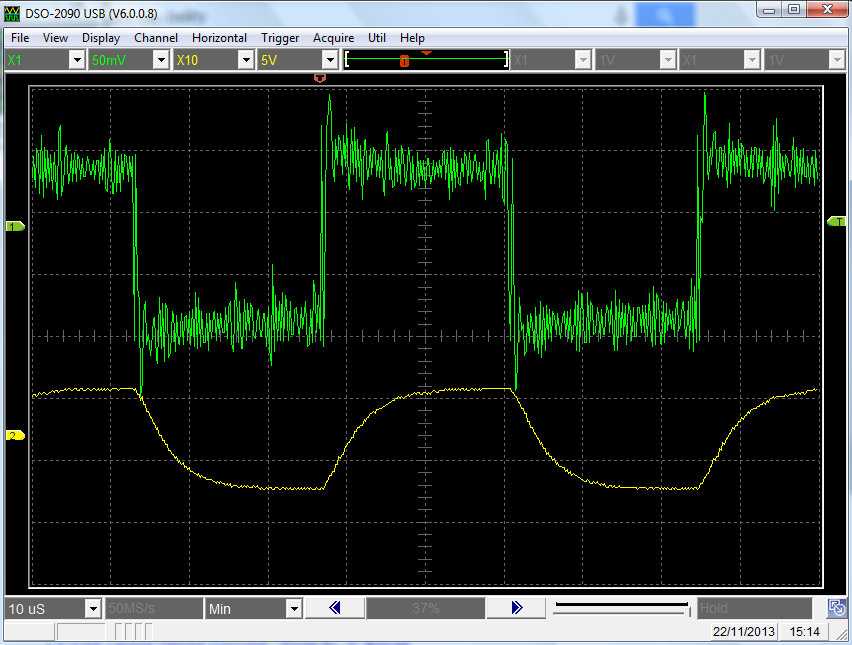Screen dimensions: 852x645
Task: Open the Trigger menu
Action: click(280, 38)
